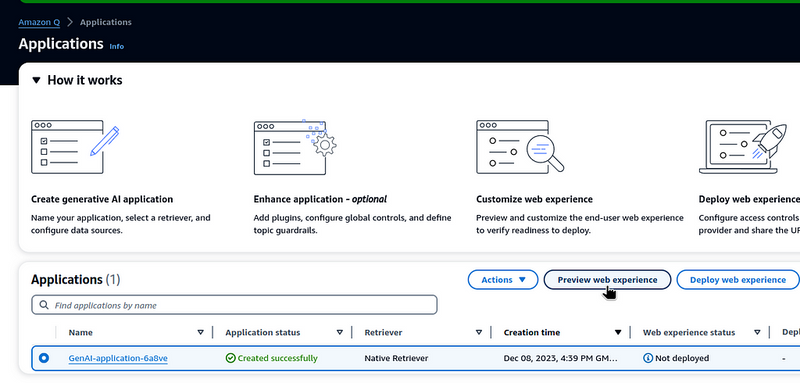Sort by Creation time column arrow
This screenshot has height=383, width=800.
pyautogui.click(x=618, y=333)
